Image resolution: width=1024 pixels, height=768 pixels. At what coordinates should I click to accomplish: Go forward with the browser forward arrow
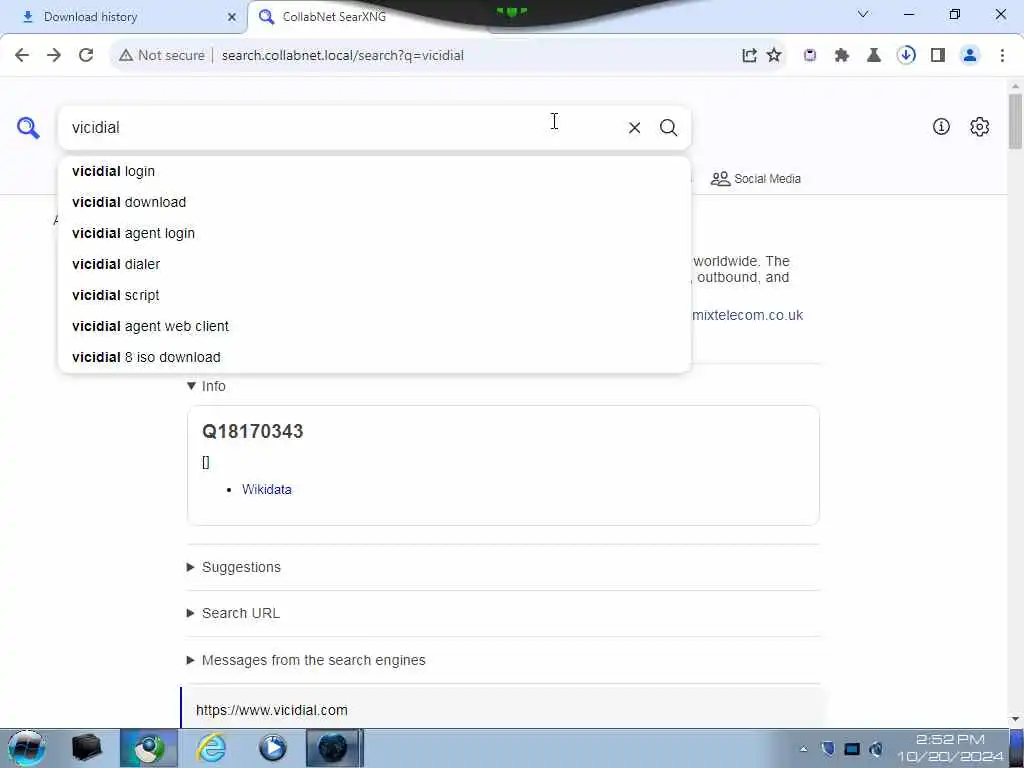54,55
